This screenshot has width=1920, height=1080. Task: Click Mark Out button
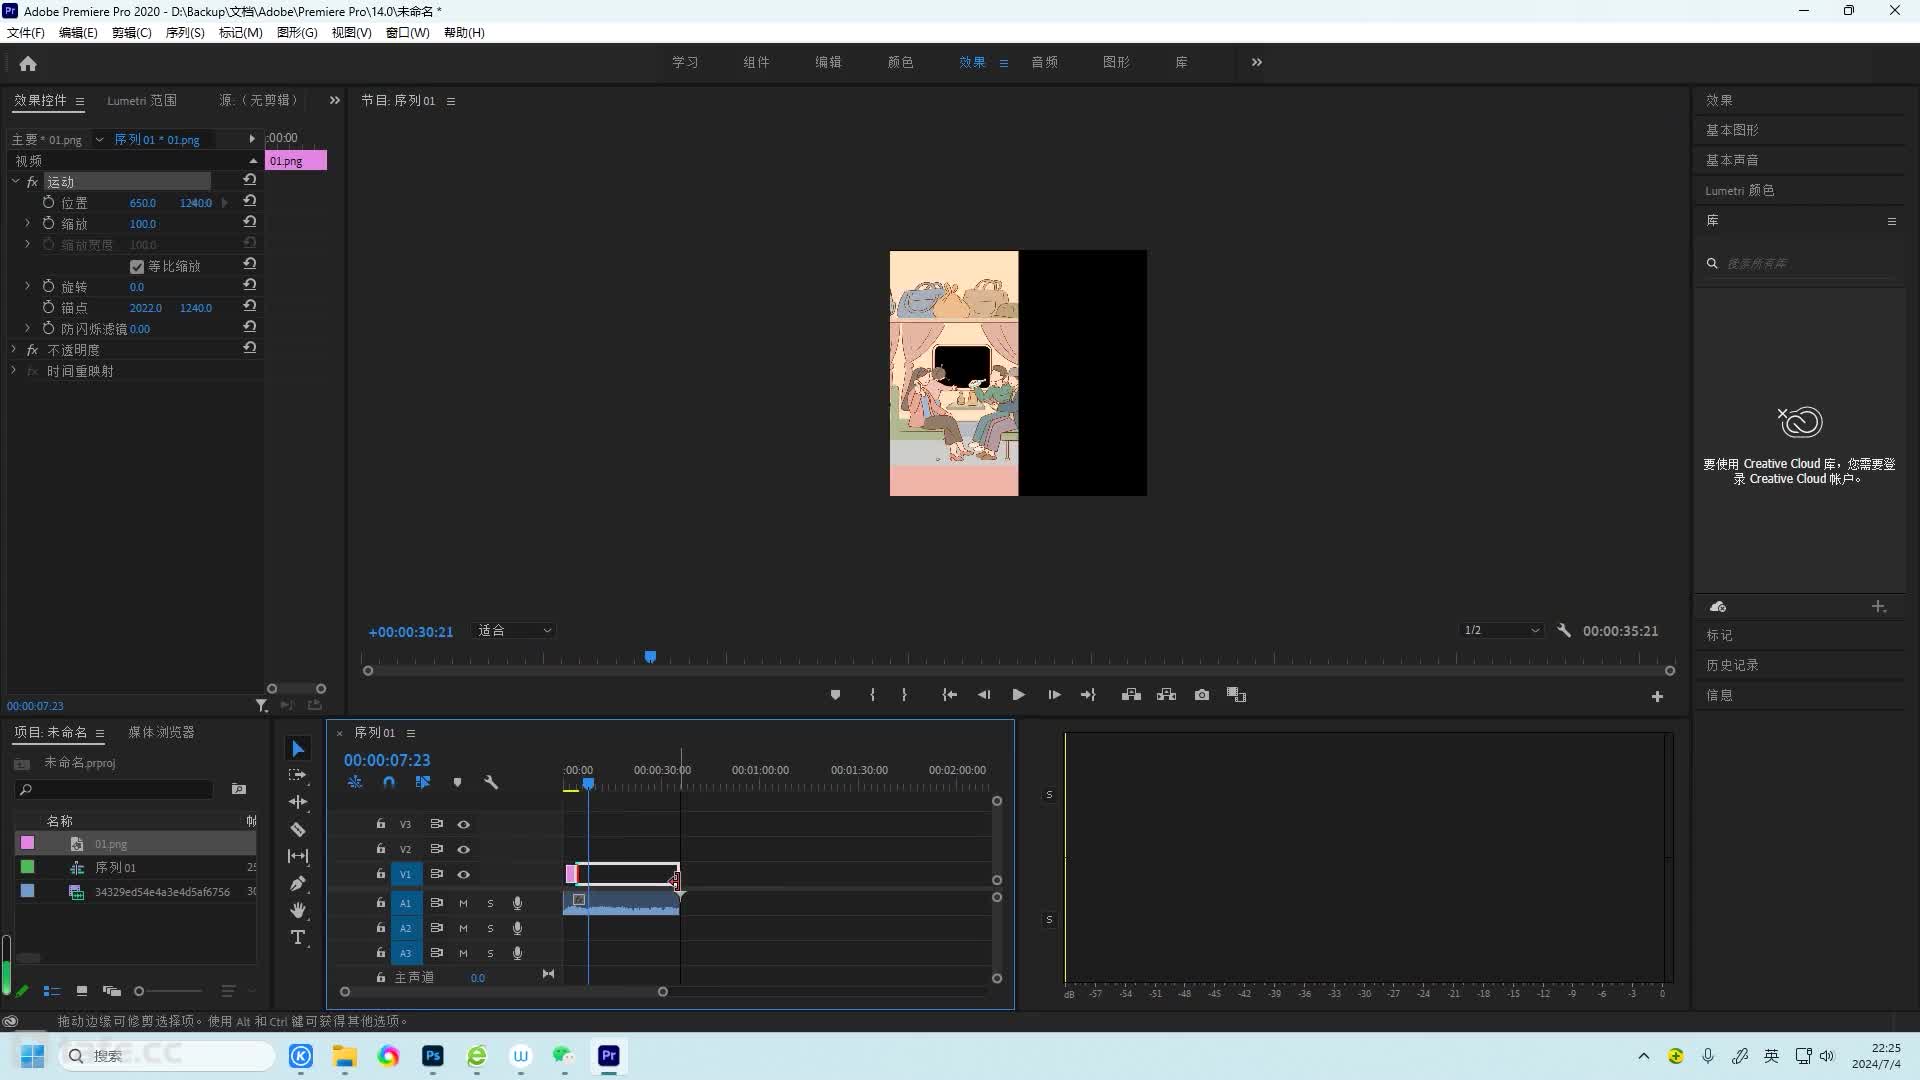[904, 695]
